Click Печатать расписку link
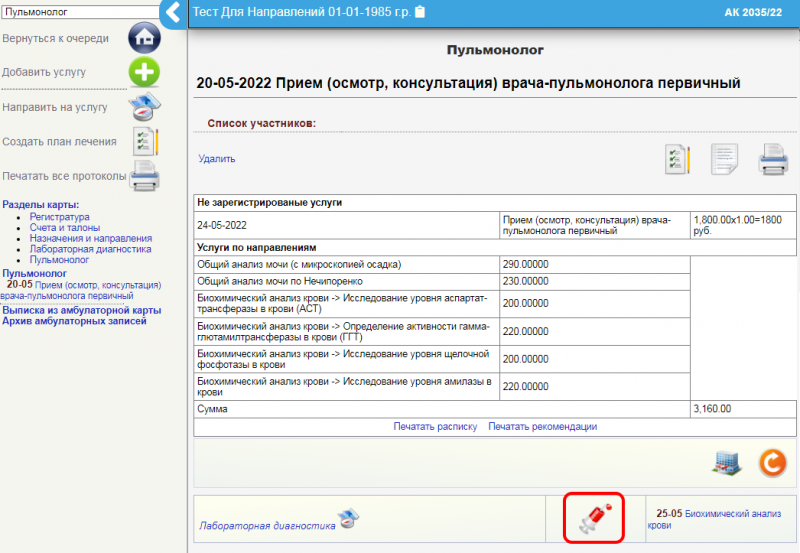The height and width of the screenshot is (553, 800). [x=435, y=427]
